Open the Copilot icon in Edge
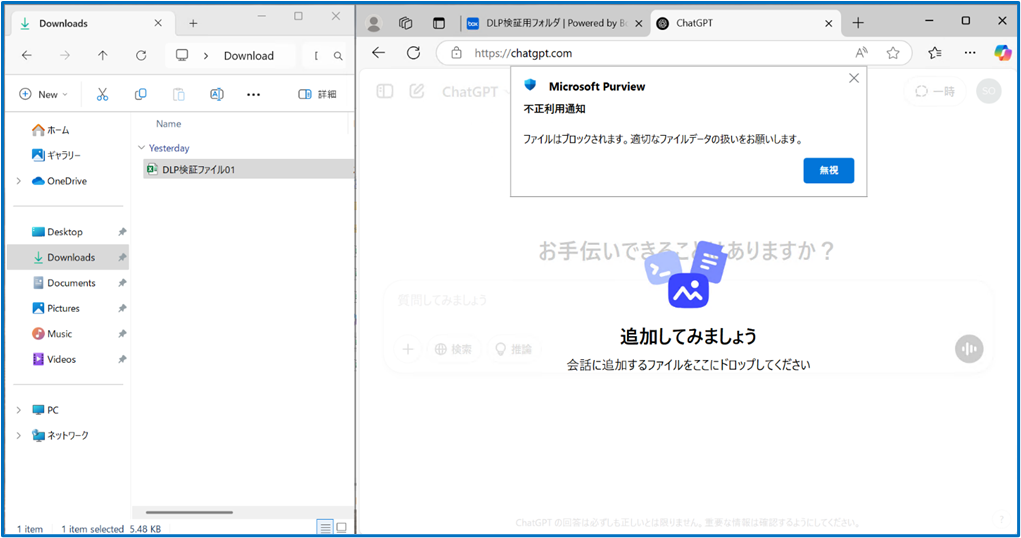Viewport: 1021px width, 538px height. tap(1003, 53)
